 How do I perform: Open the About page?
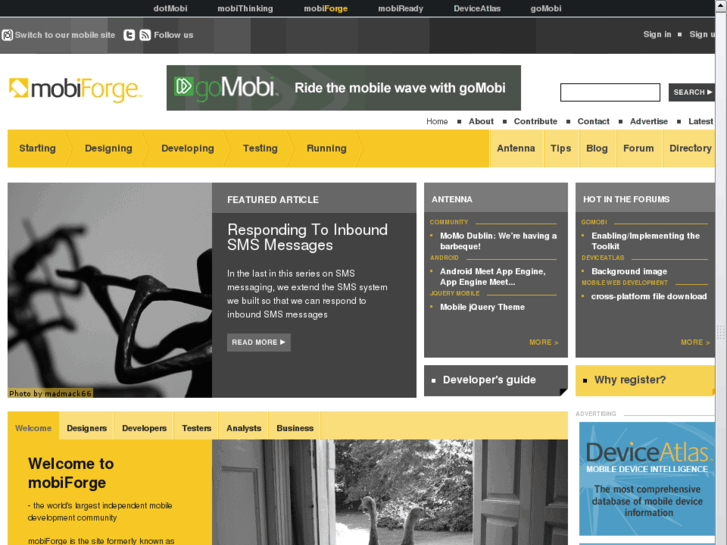481,122
